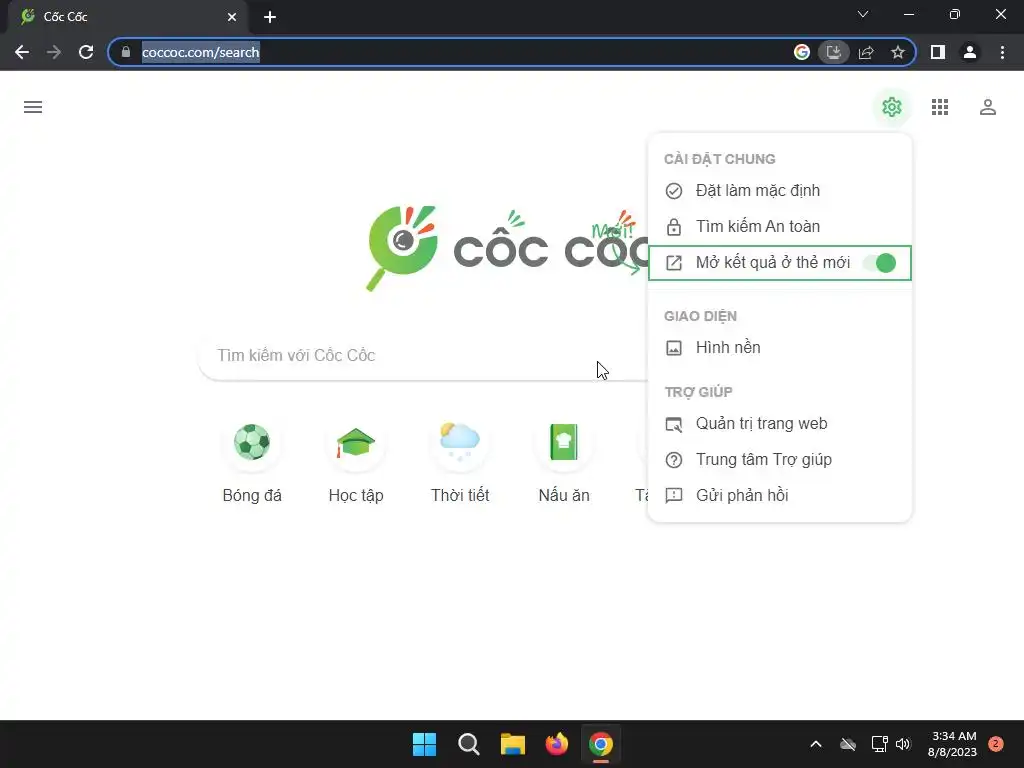The width and height of the screenshot is (1024, 768).
Task: Go back with browser back arrow
Action: [x=22, y=52]
